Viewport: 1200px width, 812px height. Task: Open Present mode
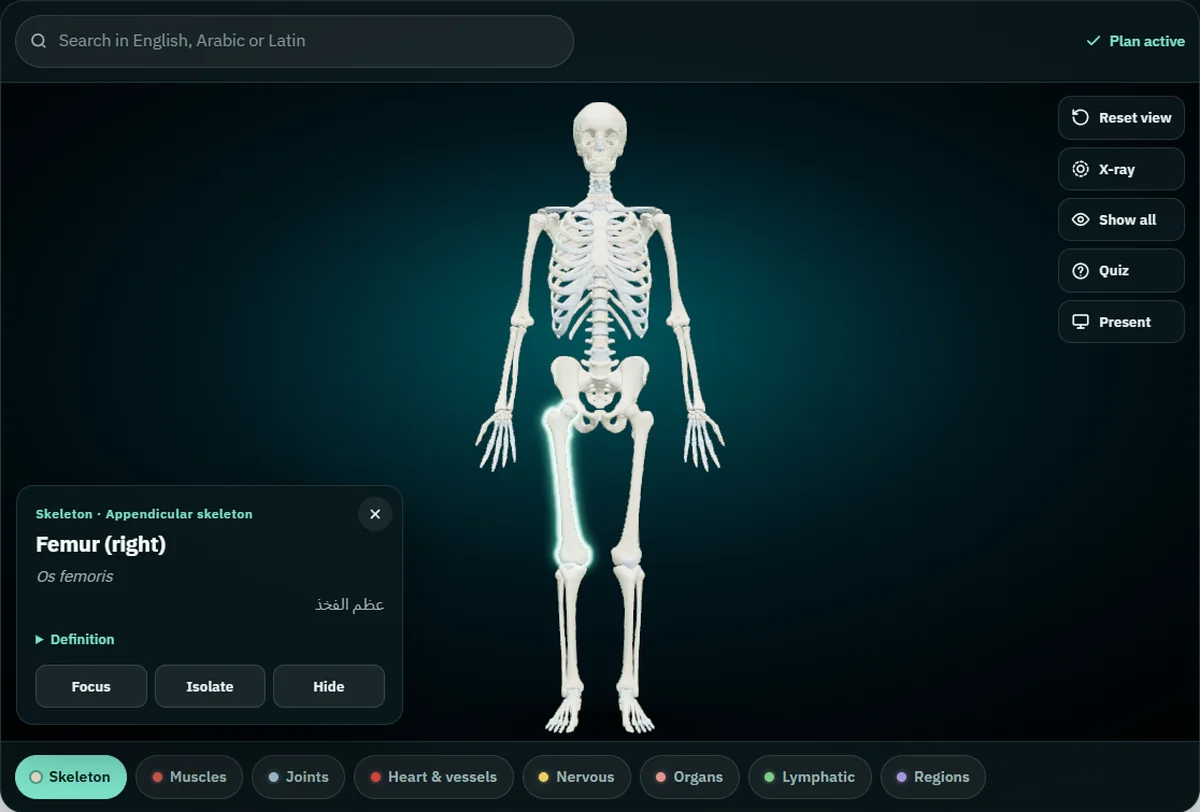tap(1121, 322)
